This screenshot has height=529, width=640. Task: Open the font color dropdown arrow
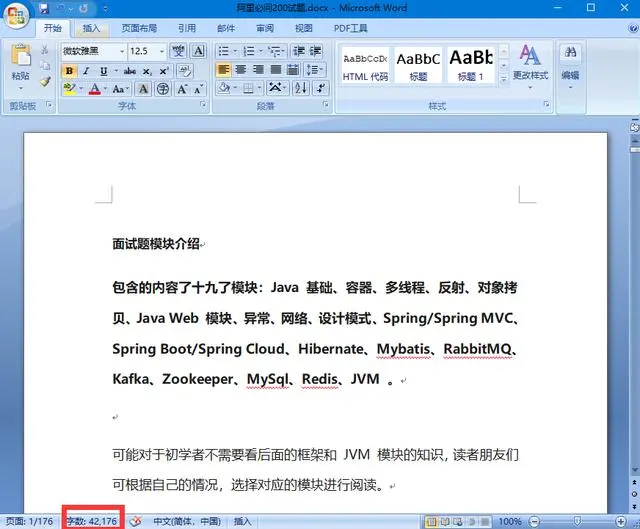(105, 89)
